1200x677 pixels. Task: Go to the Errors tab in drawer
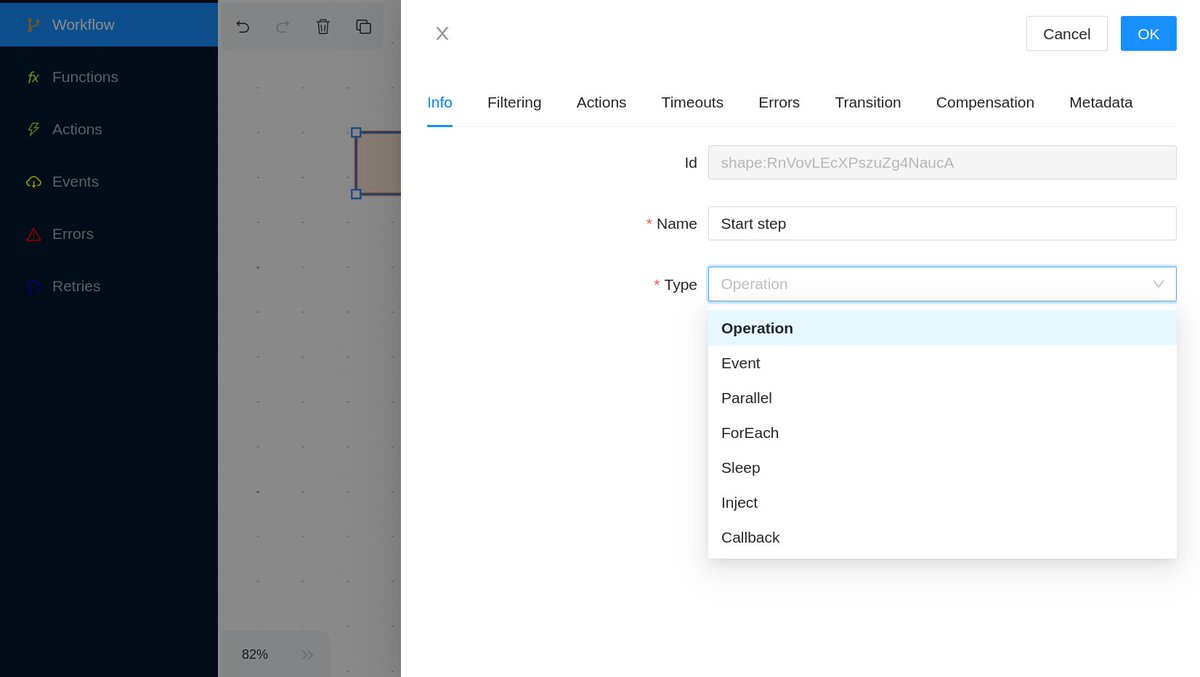(779, 102)
